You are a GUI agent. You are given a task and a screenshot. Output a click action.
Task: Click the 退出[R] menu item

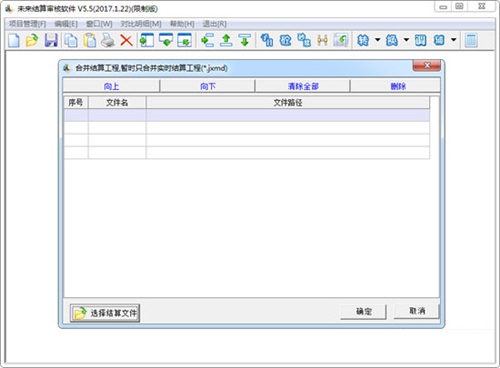point(215,24)
